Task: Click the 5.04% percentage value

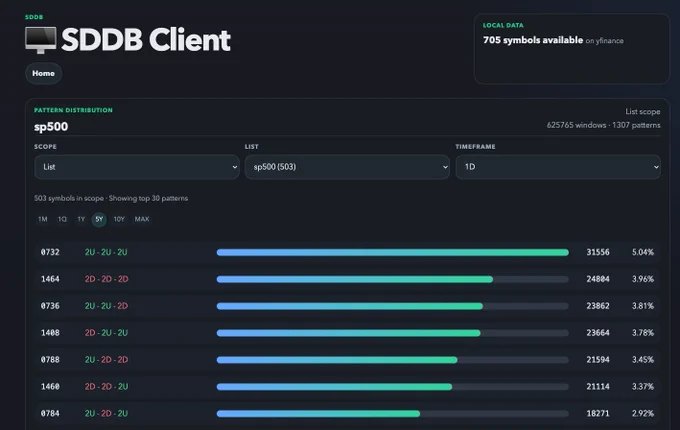Action: (x=643, y=252)
